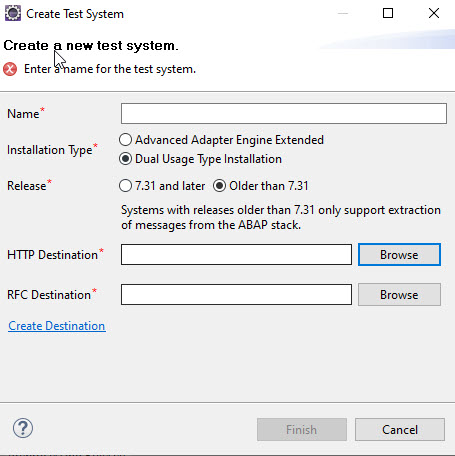Click the ABAP stack release note text
The image size is (455, 456).
(281, 217)
